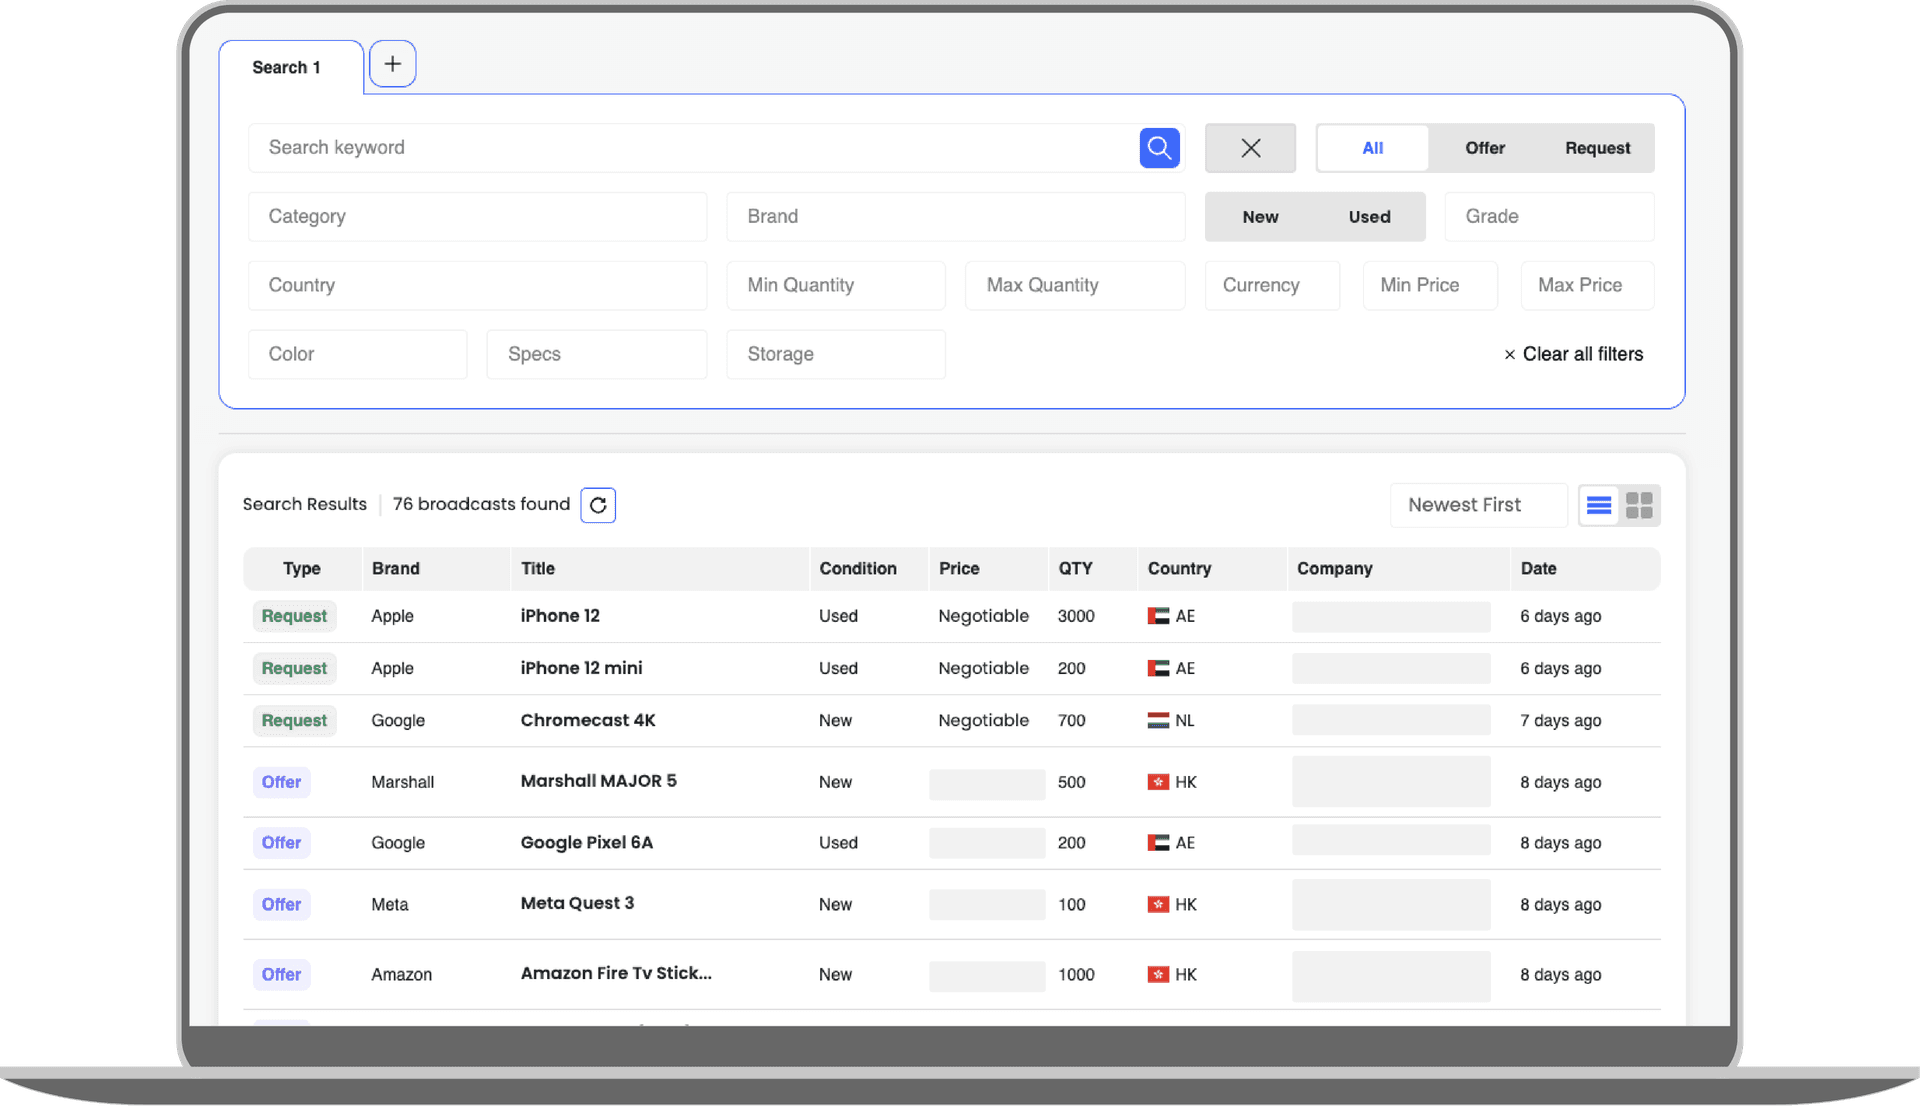Click the Max Price input
This screenshot has width=1920, height=1106.
tap(1587, 286)
